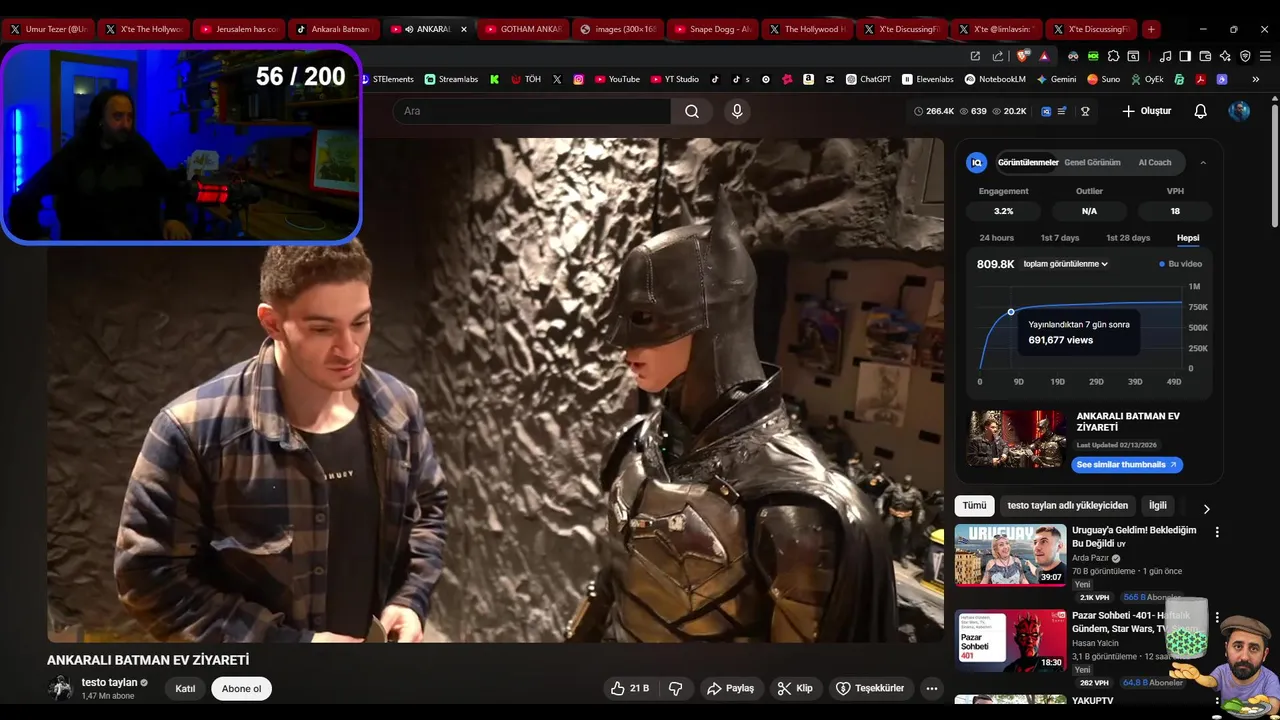Image resolution: width=1280 pixels, height=720 pixels.
Task: Select 24 hours range
Action: 996,238
